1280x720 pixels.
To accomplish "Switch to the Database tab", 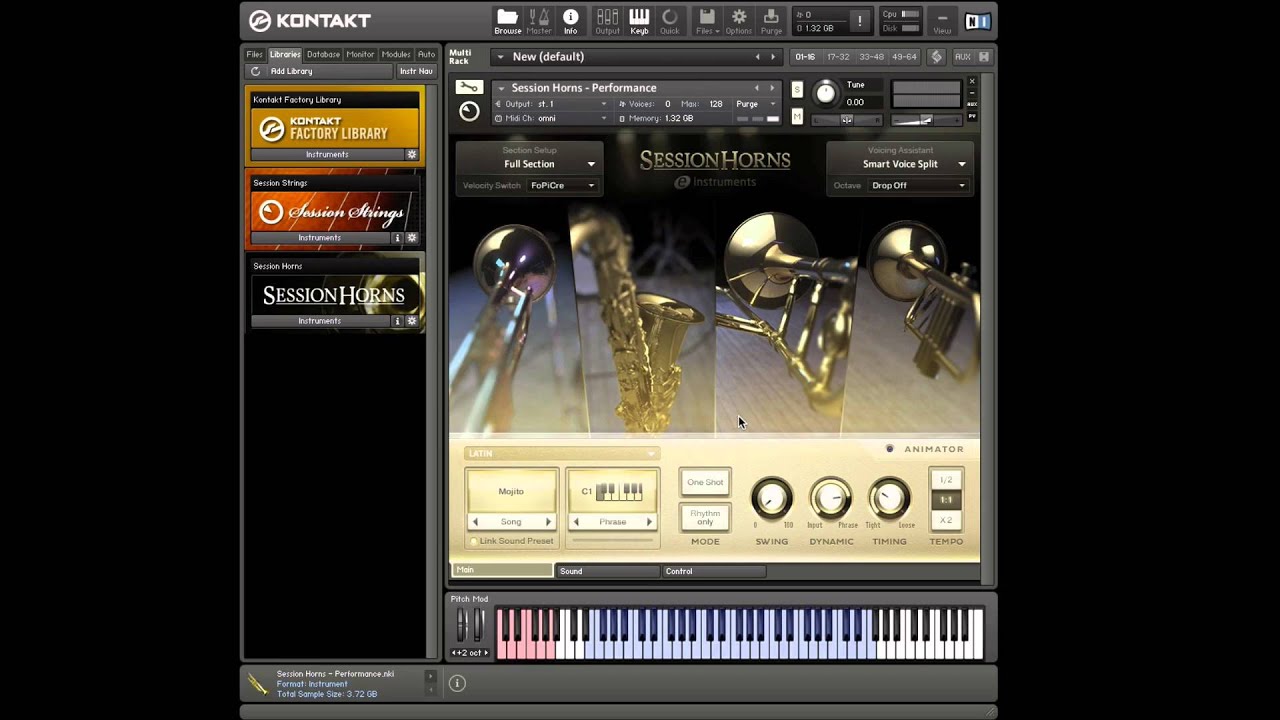I will pos(323,54).
